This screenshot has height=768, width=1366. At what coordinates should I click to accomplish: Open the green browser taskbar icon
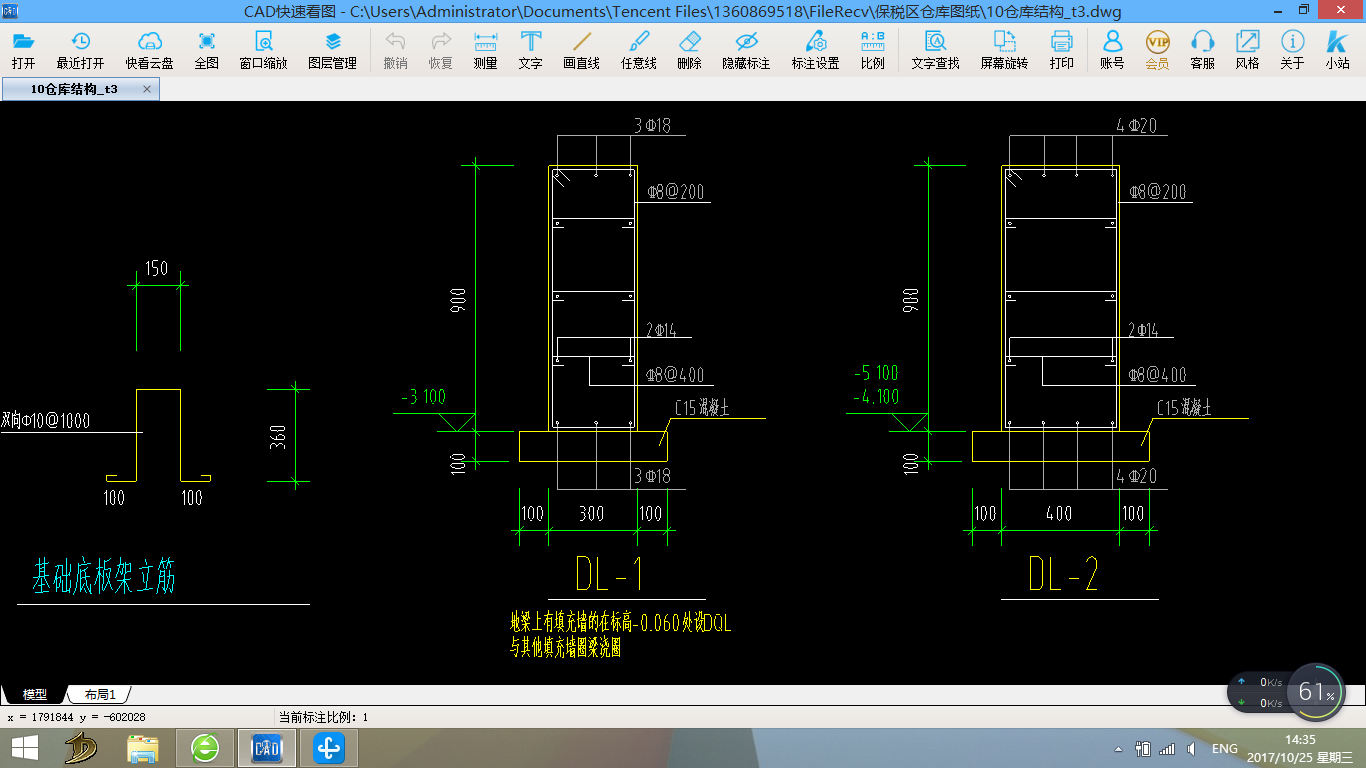(205, 748)
